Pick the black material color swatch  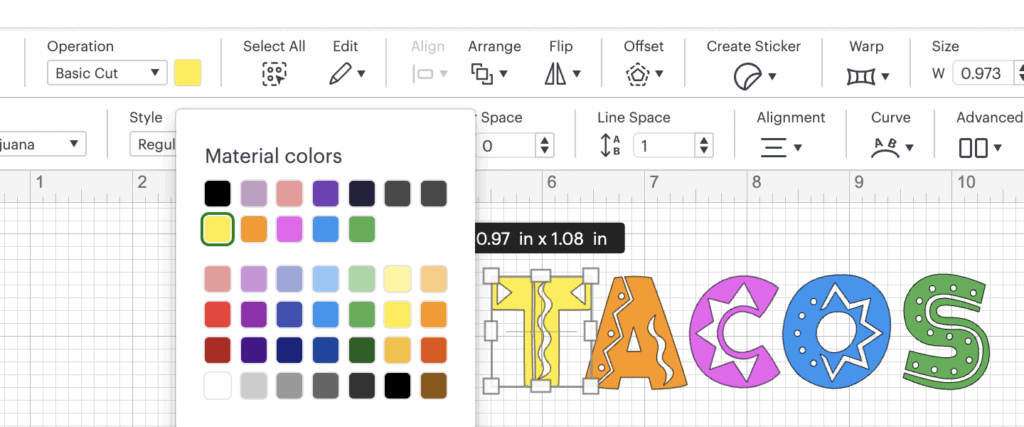coord(217,193)
